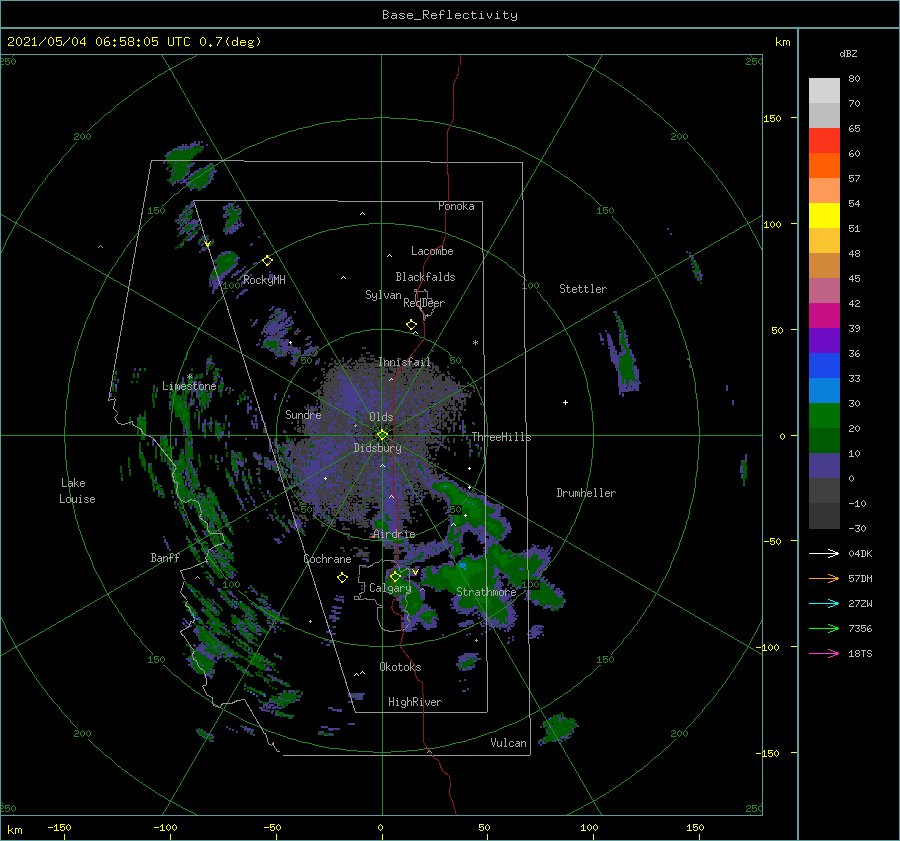The width and height of the screenshot is (900, 841).
Task: Click the dBZ legend heading
Action: point(848,53)
